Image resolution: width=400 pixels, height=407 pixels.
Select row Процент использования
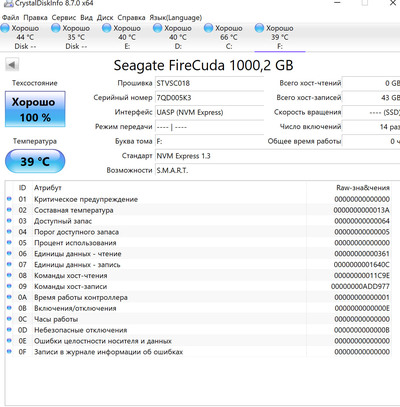coord(198,243)
